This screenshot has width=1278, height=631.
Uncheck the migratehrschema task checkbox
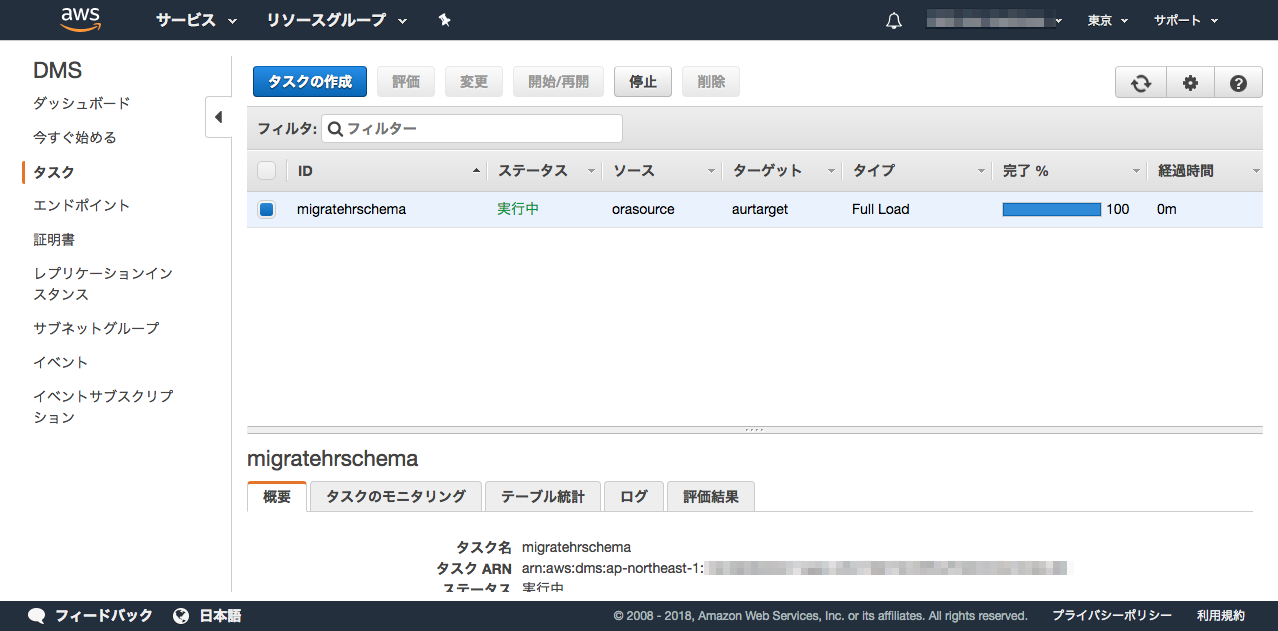pos(266,210)
